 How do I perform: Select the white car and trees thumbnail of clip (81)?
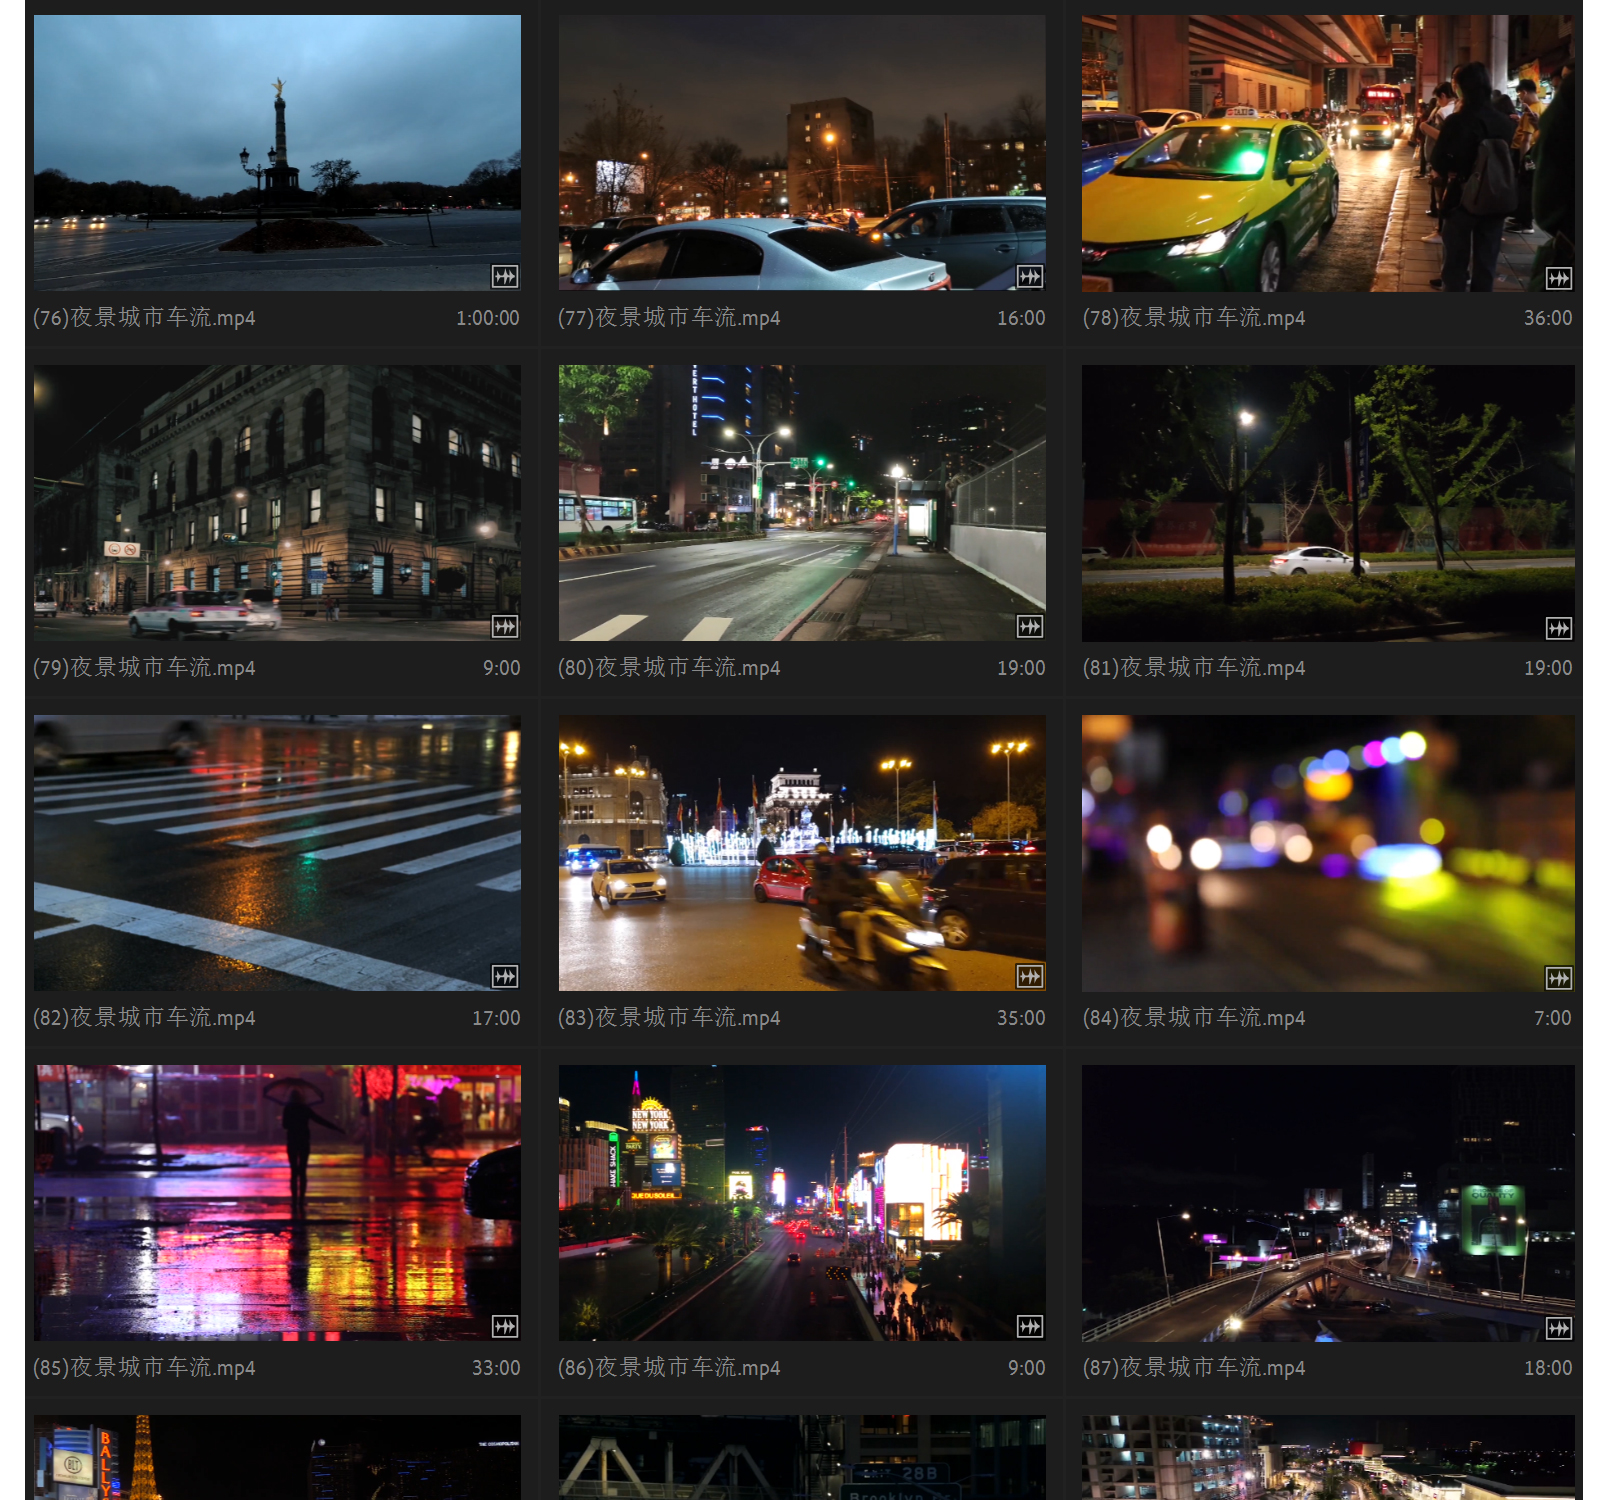click(x=1328, y=503)
